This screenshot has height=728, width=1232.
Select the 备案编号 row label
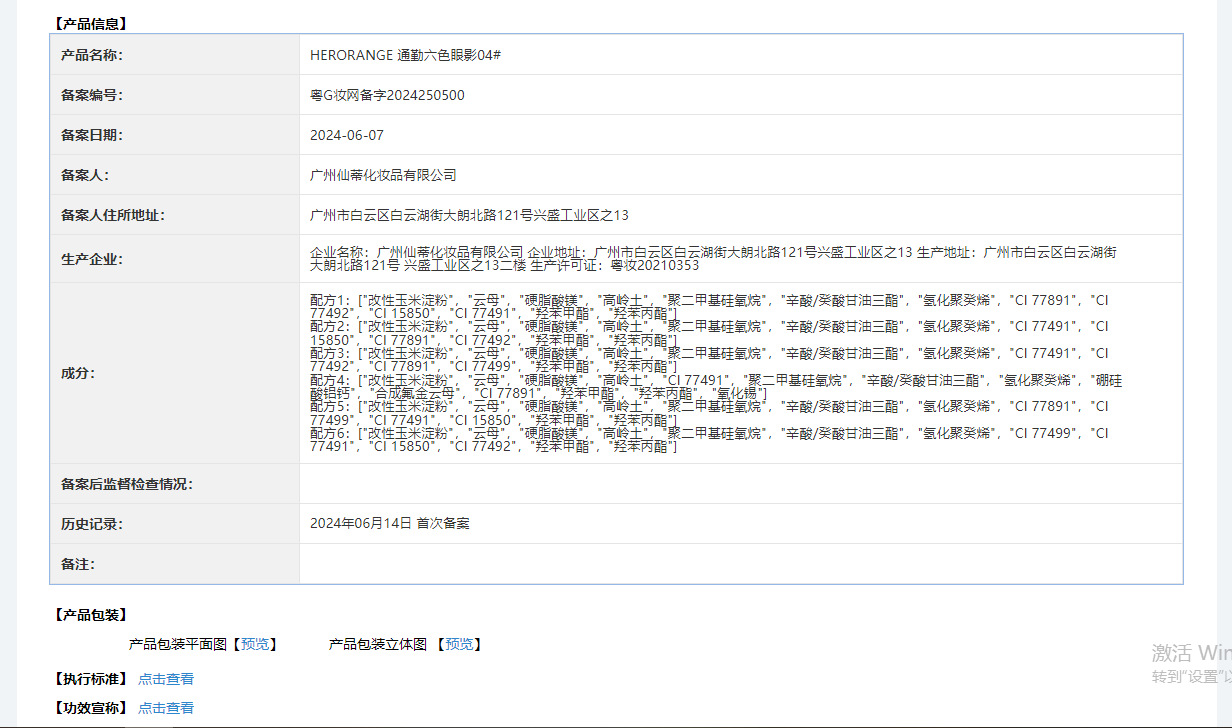[92, 95]
